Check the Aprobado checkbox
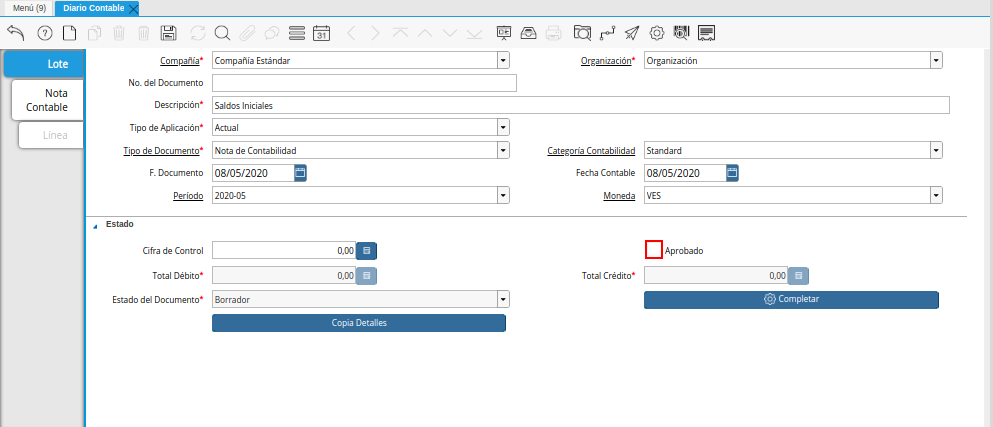 [654, 250]
